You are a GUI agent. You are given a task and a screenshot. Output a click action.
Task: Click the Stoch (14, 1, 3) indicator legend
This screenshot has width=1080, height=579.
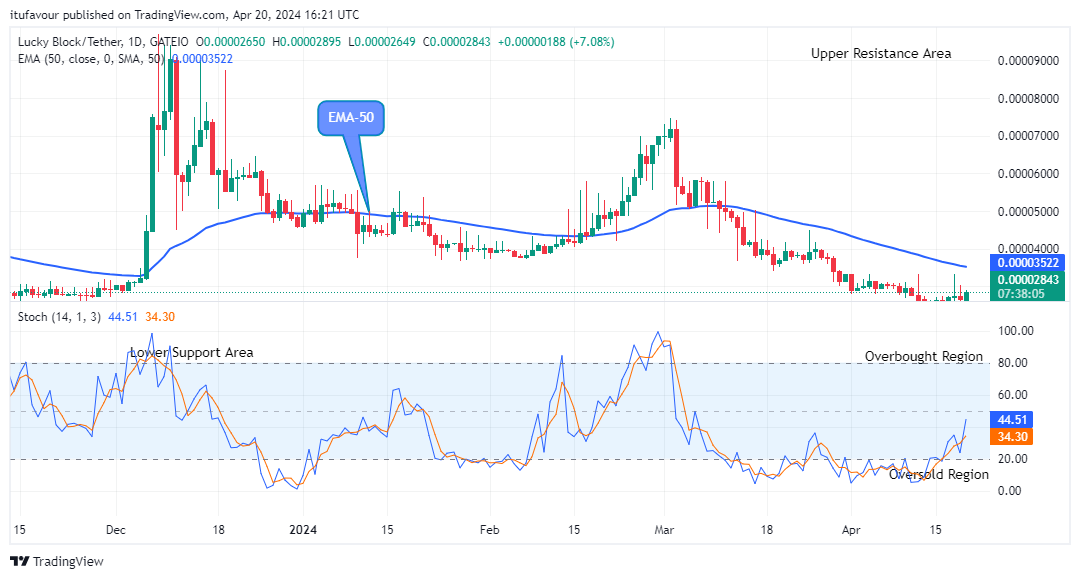click(x=59, y=317)
